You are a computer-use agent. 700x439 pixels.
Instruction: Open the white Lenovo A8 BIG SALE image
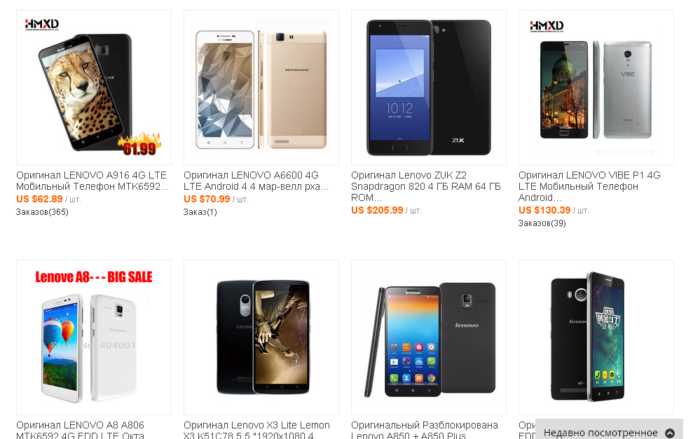tap(94, 338)
